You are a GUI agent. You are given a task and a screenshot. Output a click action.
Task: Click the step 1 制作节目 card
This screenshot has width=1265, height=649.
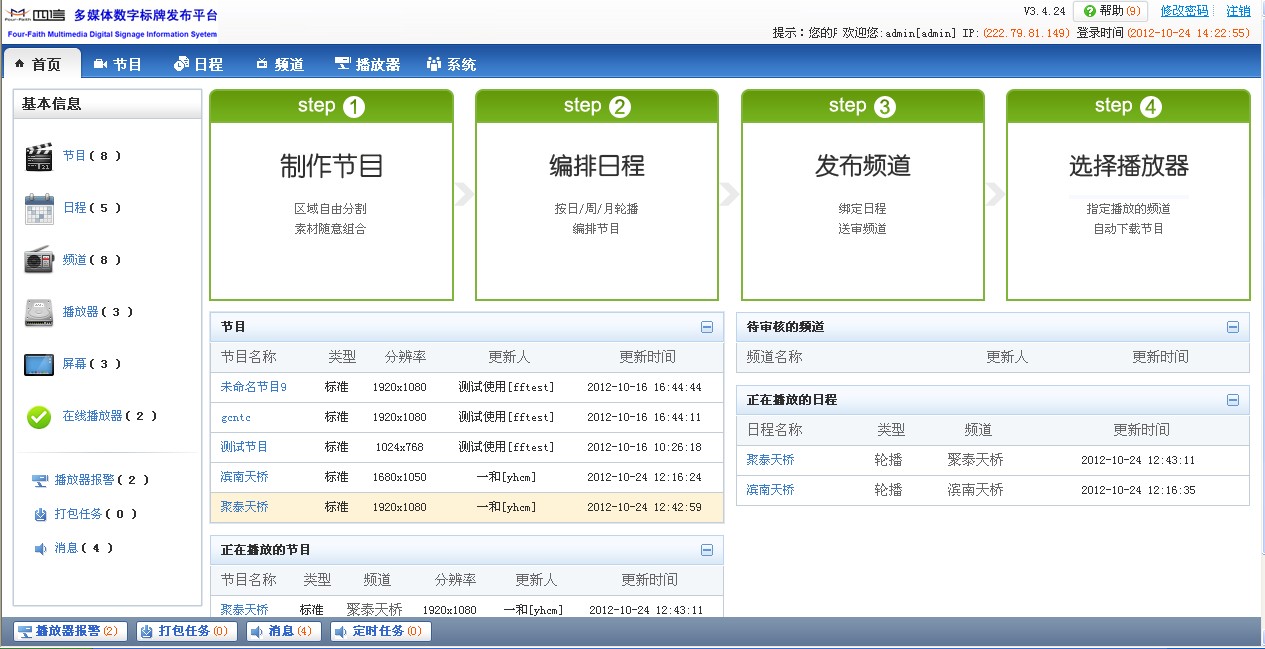coord(331,195)
